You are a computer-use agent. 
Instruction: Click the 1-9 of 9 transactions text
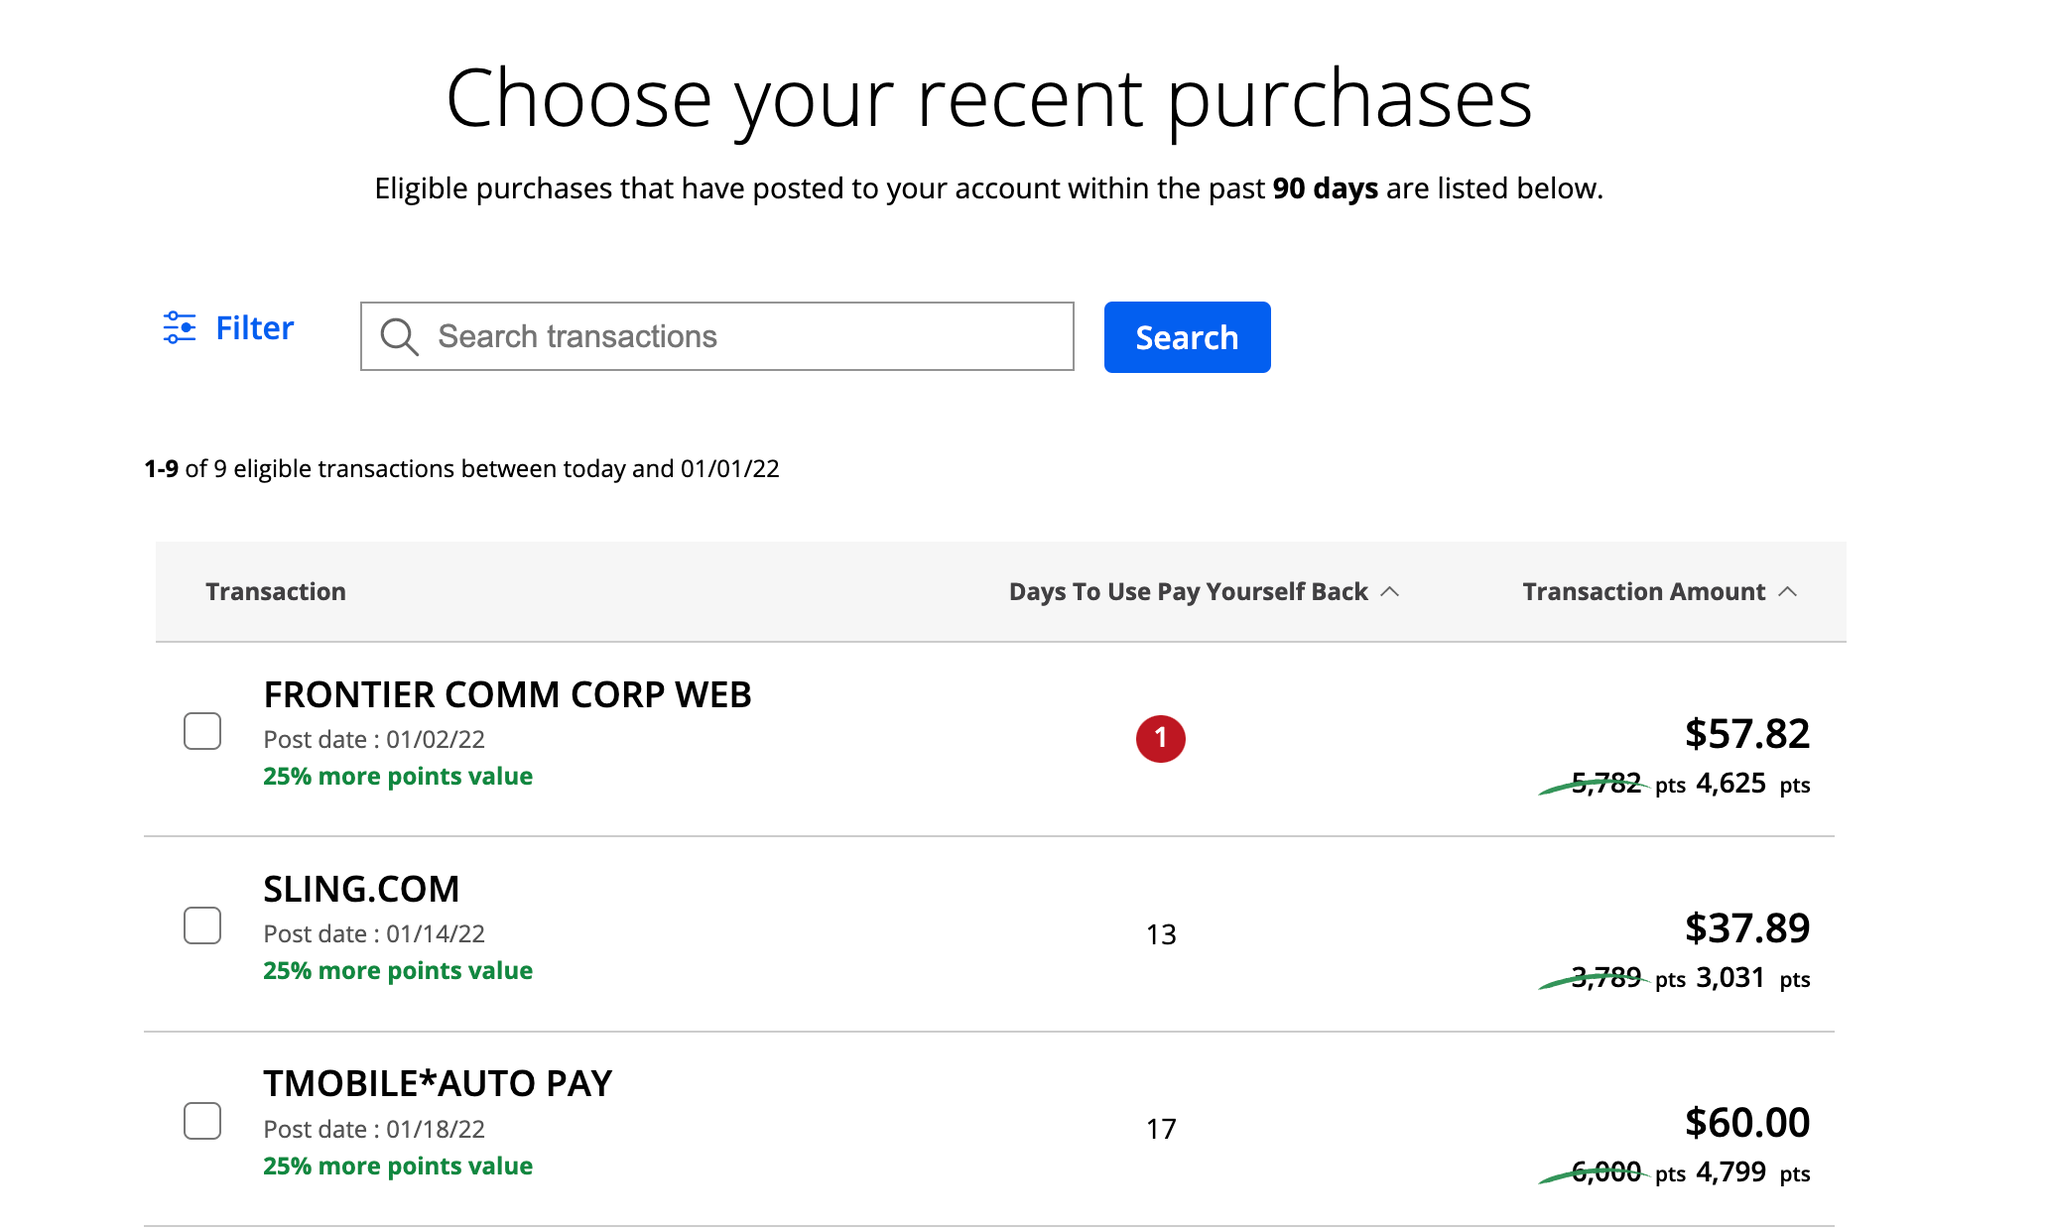[461, 468]
